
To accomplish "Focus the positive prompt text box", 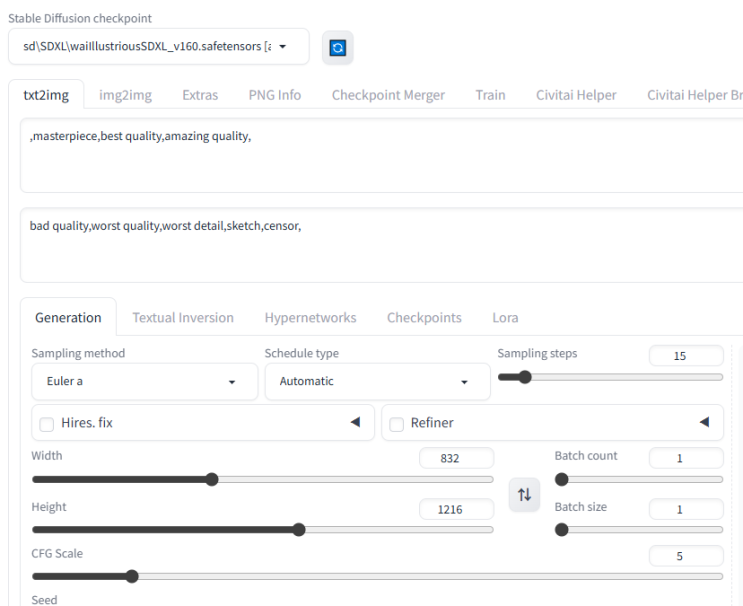I will point(381,155).
